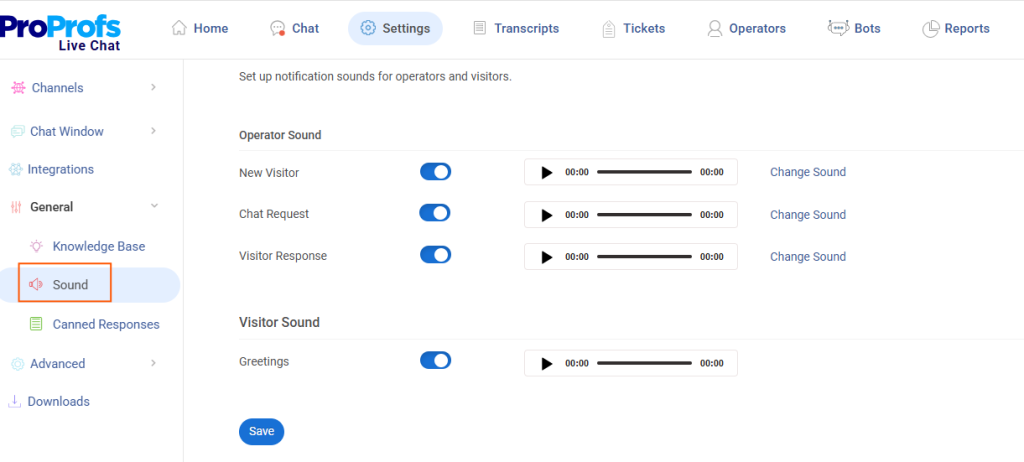Turn off the Chat Request sound toggle

point(435,213)
